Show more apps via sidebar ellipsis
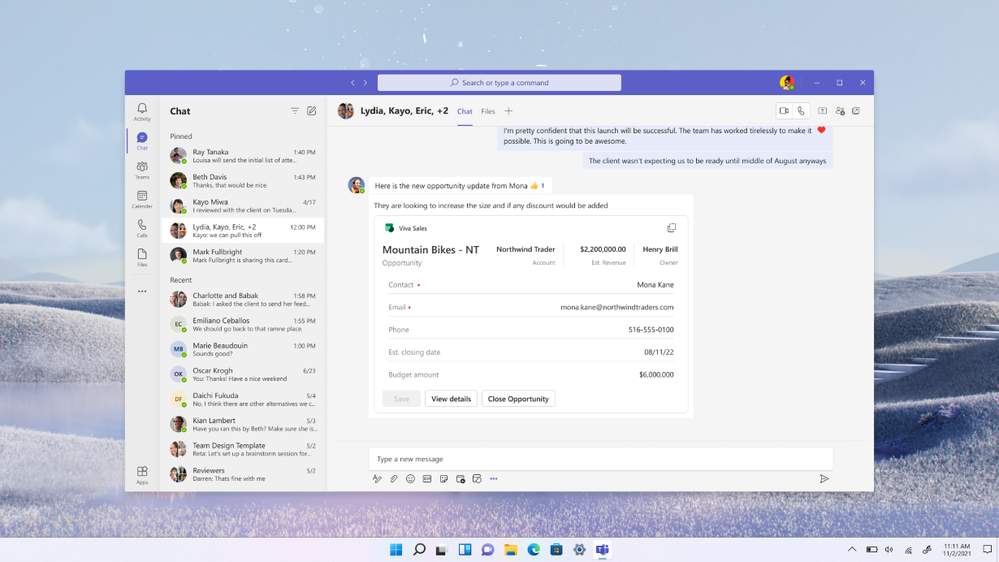Screen dimensions: 999x562 point(142,291)
